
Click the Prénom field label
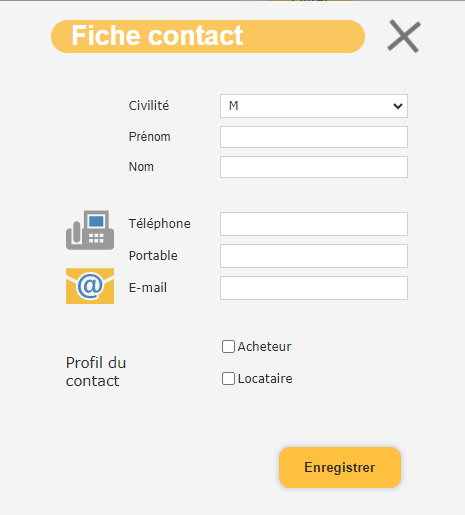(150, 137)
